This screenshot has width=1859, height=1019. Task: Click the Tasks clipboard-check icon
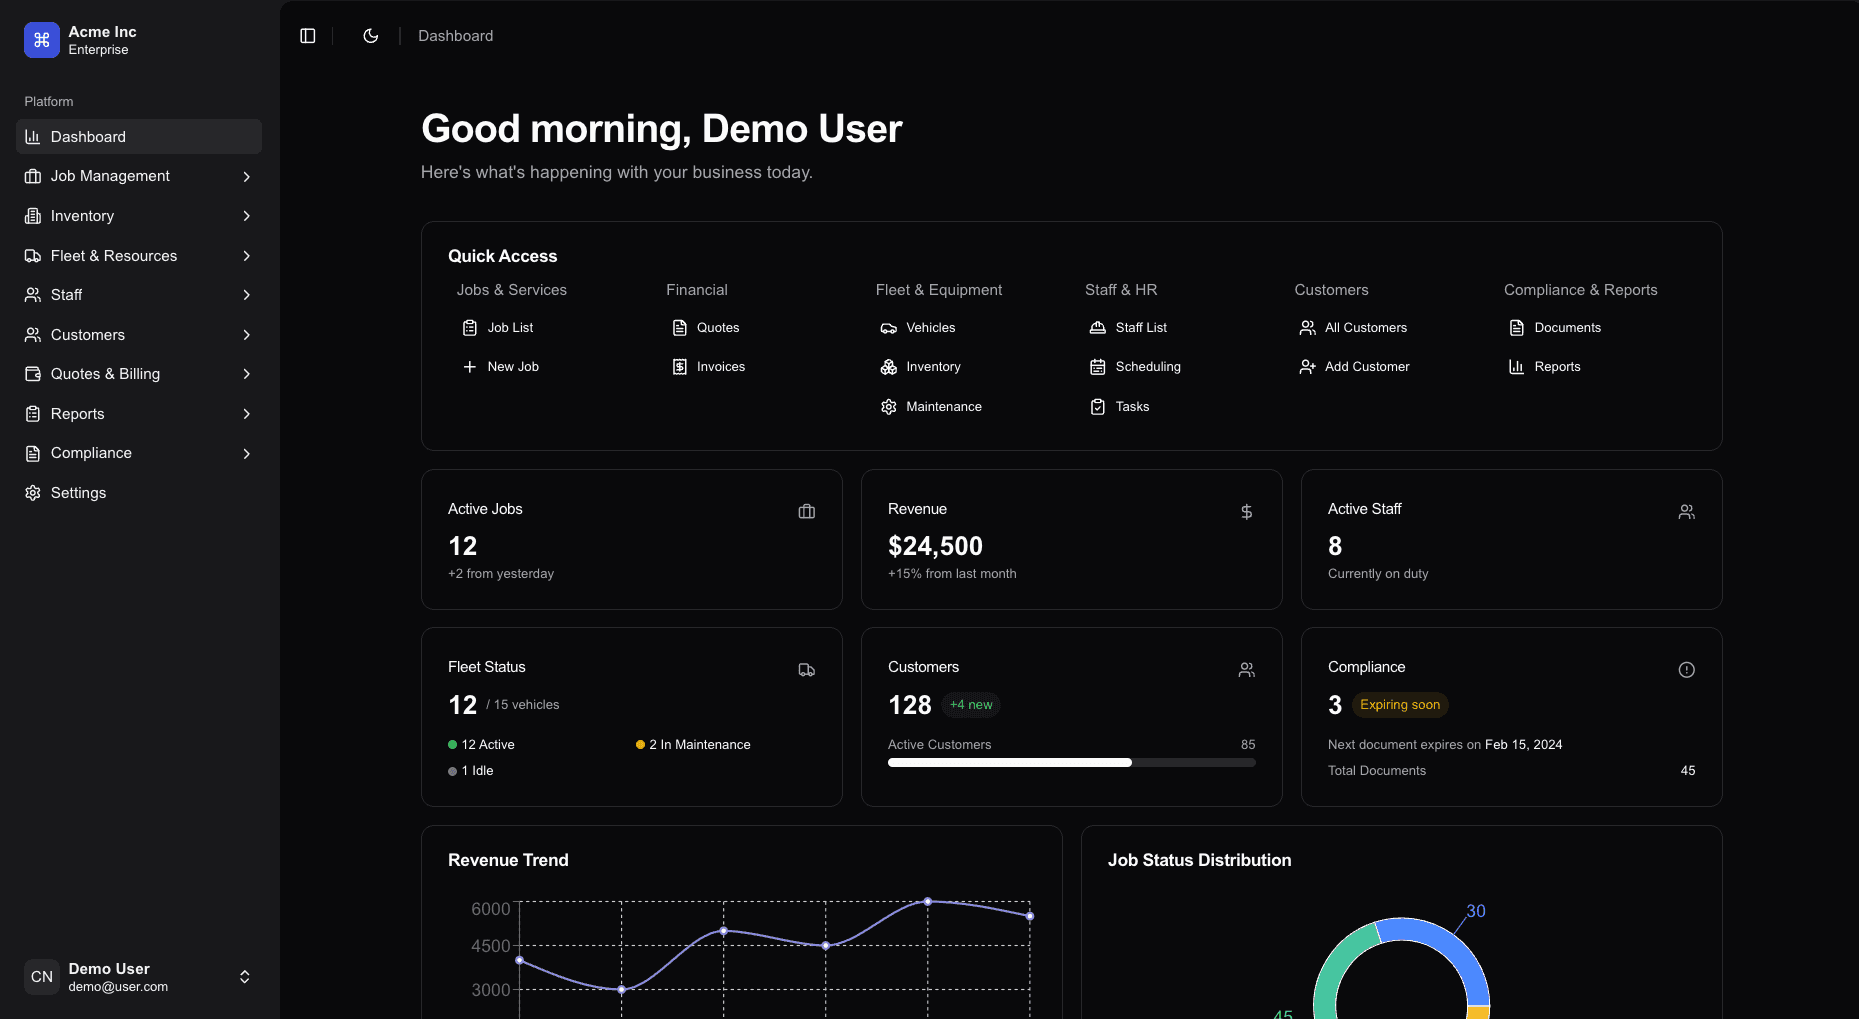tap(1098, 407)
